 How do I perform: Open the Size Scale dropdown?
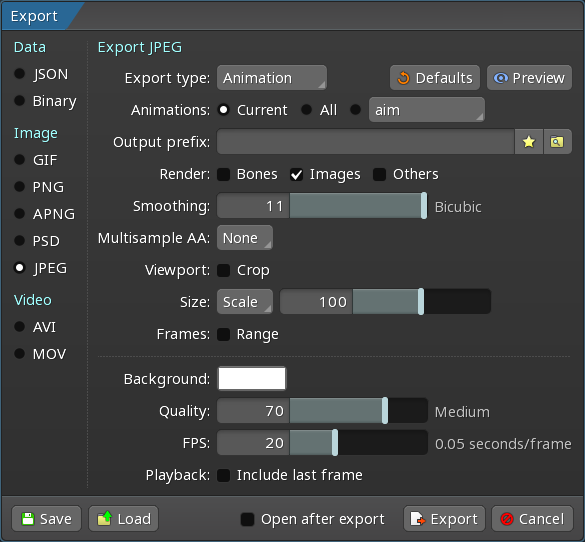[x=245, y=301]
